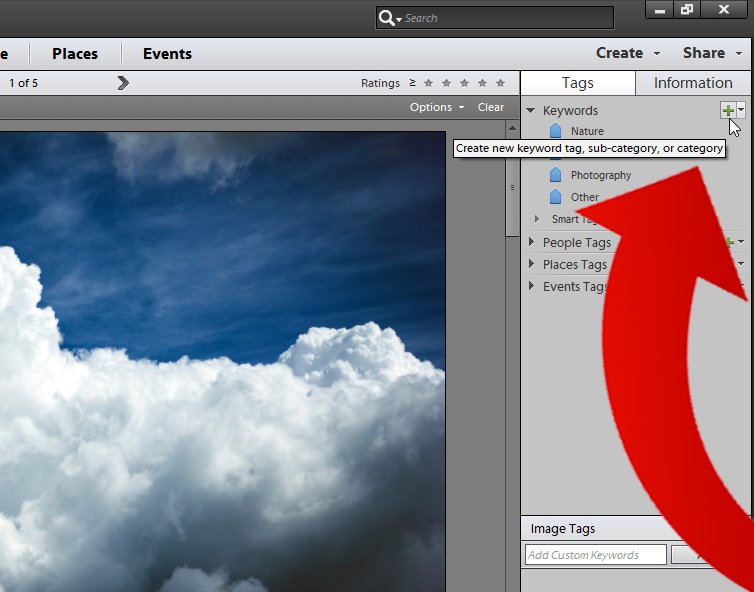
Task: Open the Share dropdown menu
Action: tap(713, 53)
